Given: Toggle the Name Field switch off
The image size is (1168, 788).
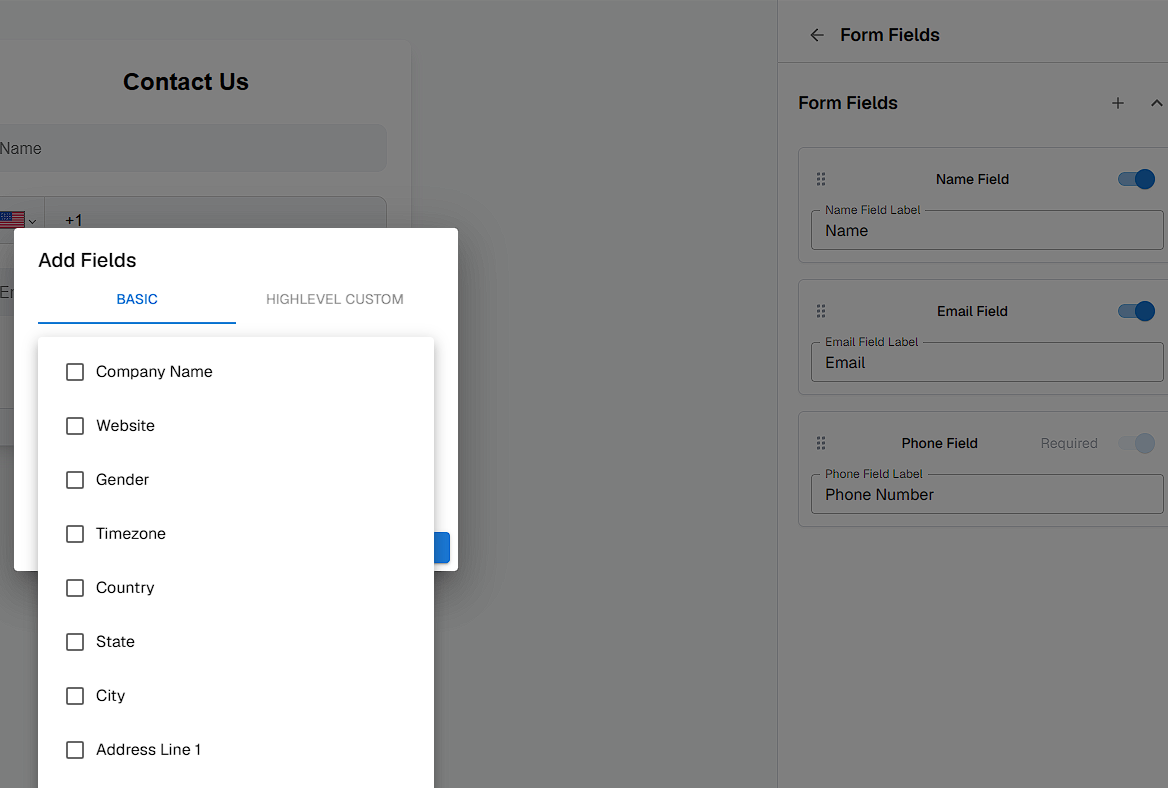Looking at the screenshot, I should point(1137,179).
